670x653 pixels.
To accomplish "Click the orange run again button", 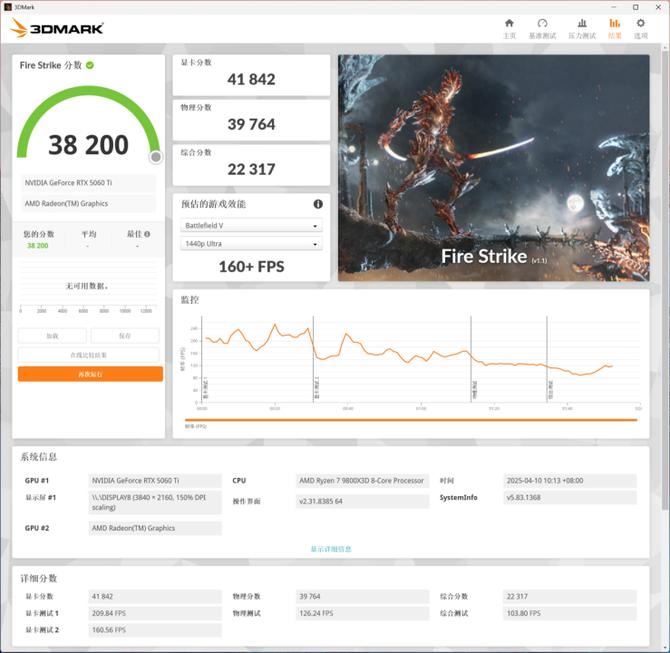I will pos(90,374).
